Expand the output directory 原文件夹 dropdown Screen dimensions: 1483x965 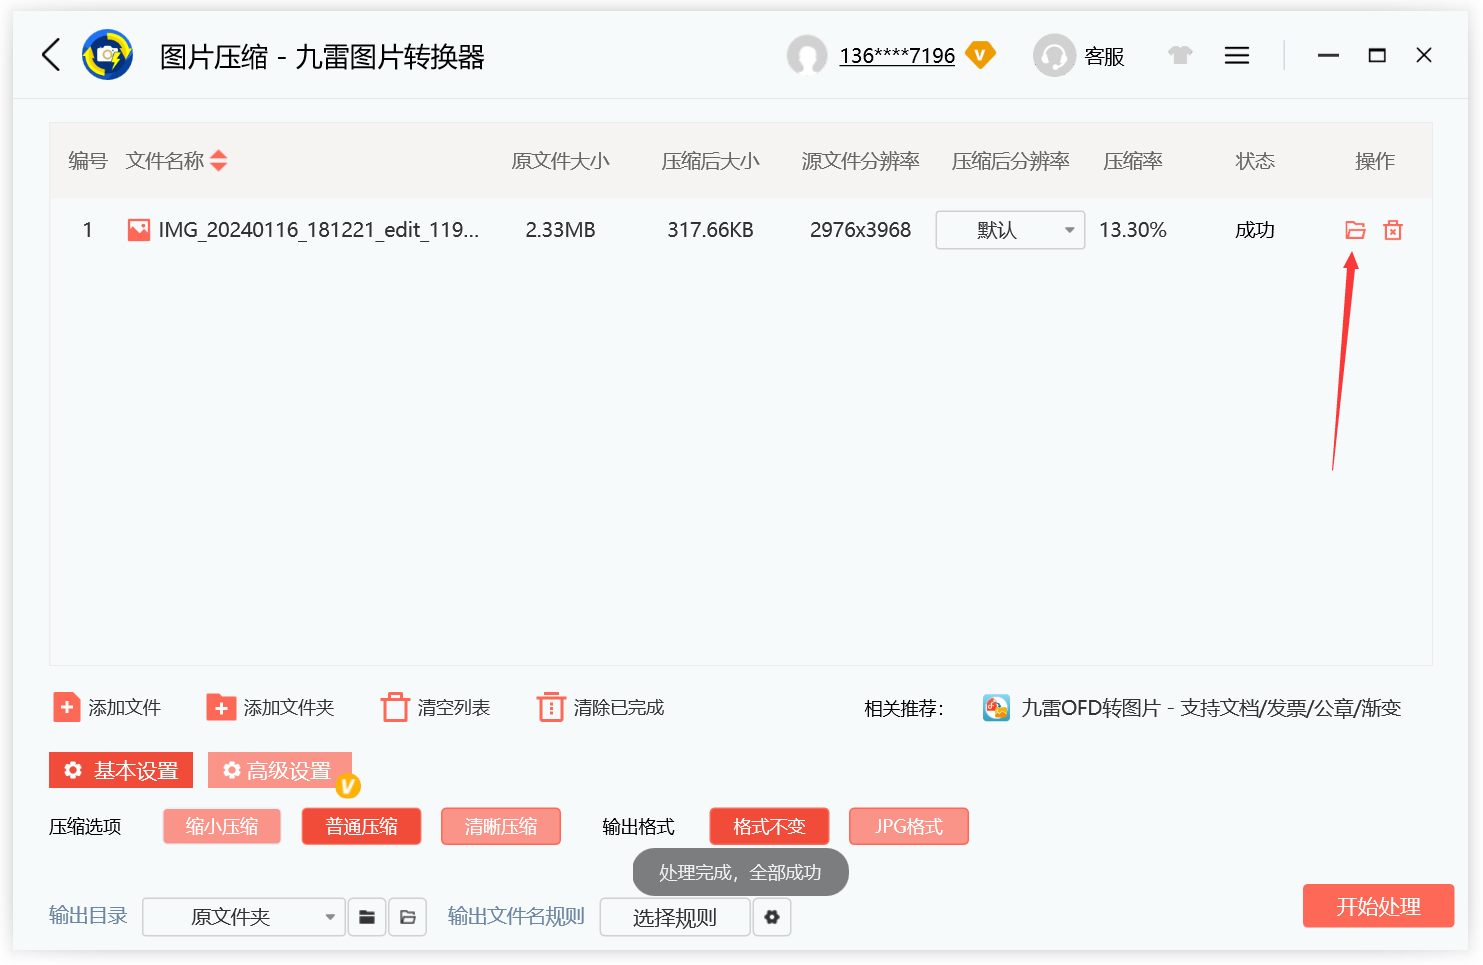pos(243,917)
